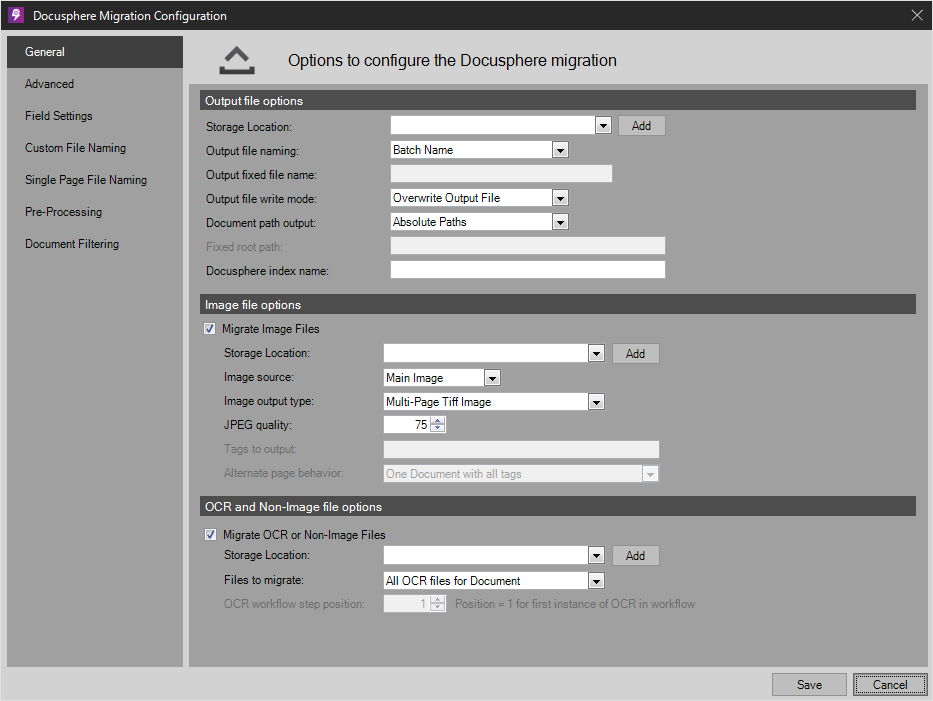Decrease JPEG quality with down arrow
933x701 pixels.
438,428
